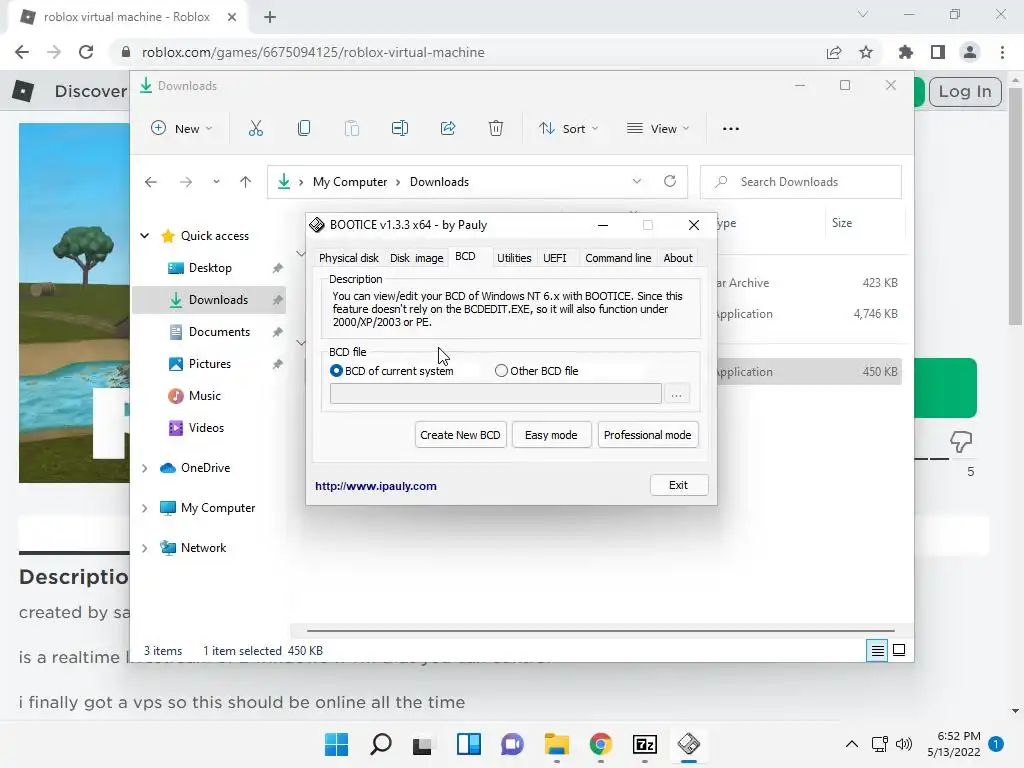Click the Paste icon in Downloads toolbar
This screenshot has height=768, width=1024.
(351, 129)
